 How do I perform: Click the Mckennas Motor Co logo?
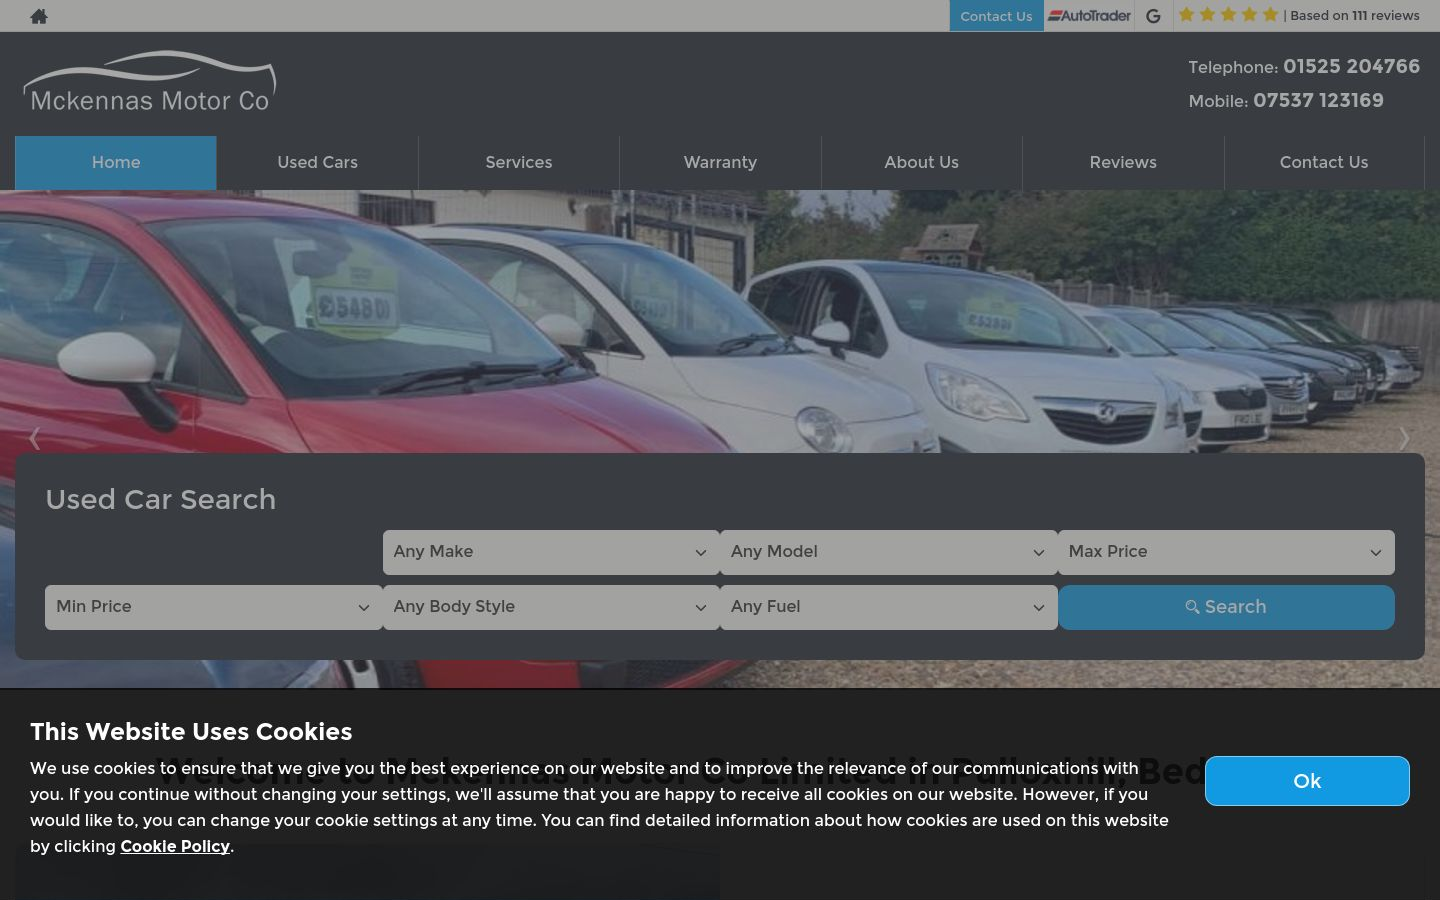point(150,81)
